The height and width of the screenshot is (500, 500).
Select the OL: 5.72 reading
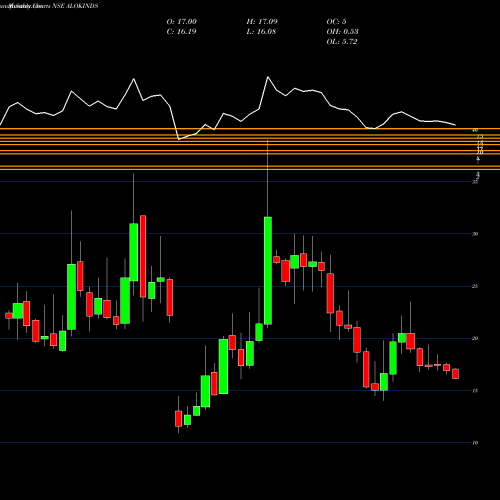342,42
